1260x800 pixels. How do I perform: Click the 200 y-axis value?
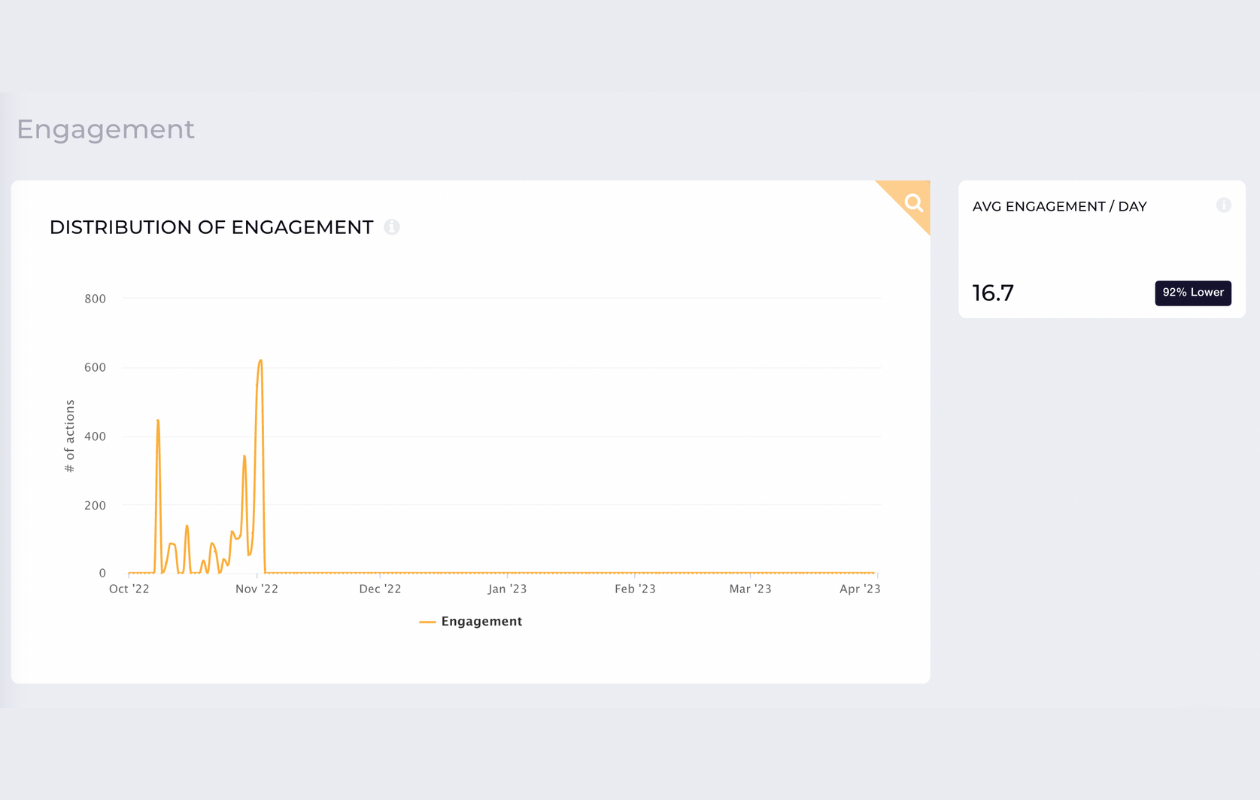(x=95, y=505)
